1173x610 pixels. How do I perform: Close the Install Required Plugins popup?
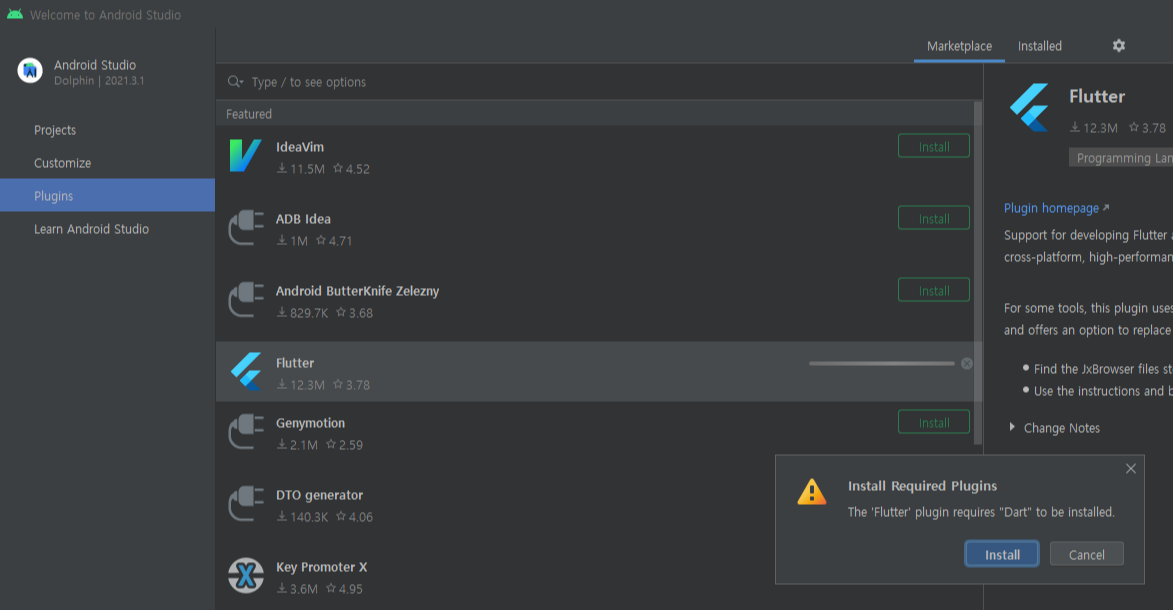tap(1130, 468)
